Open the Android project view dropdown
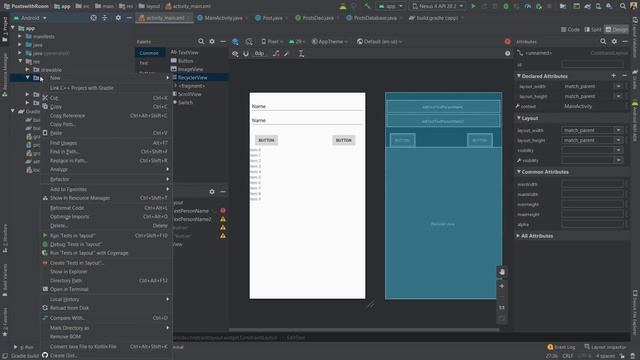 click(x=31, y=18)
